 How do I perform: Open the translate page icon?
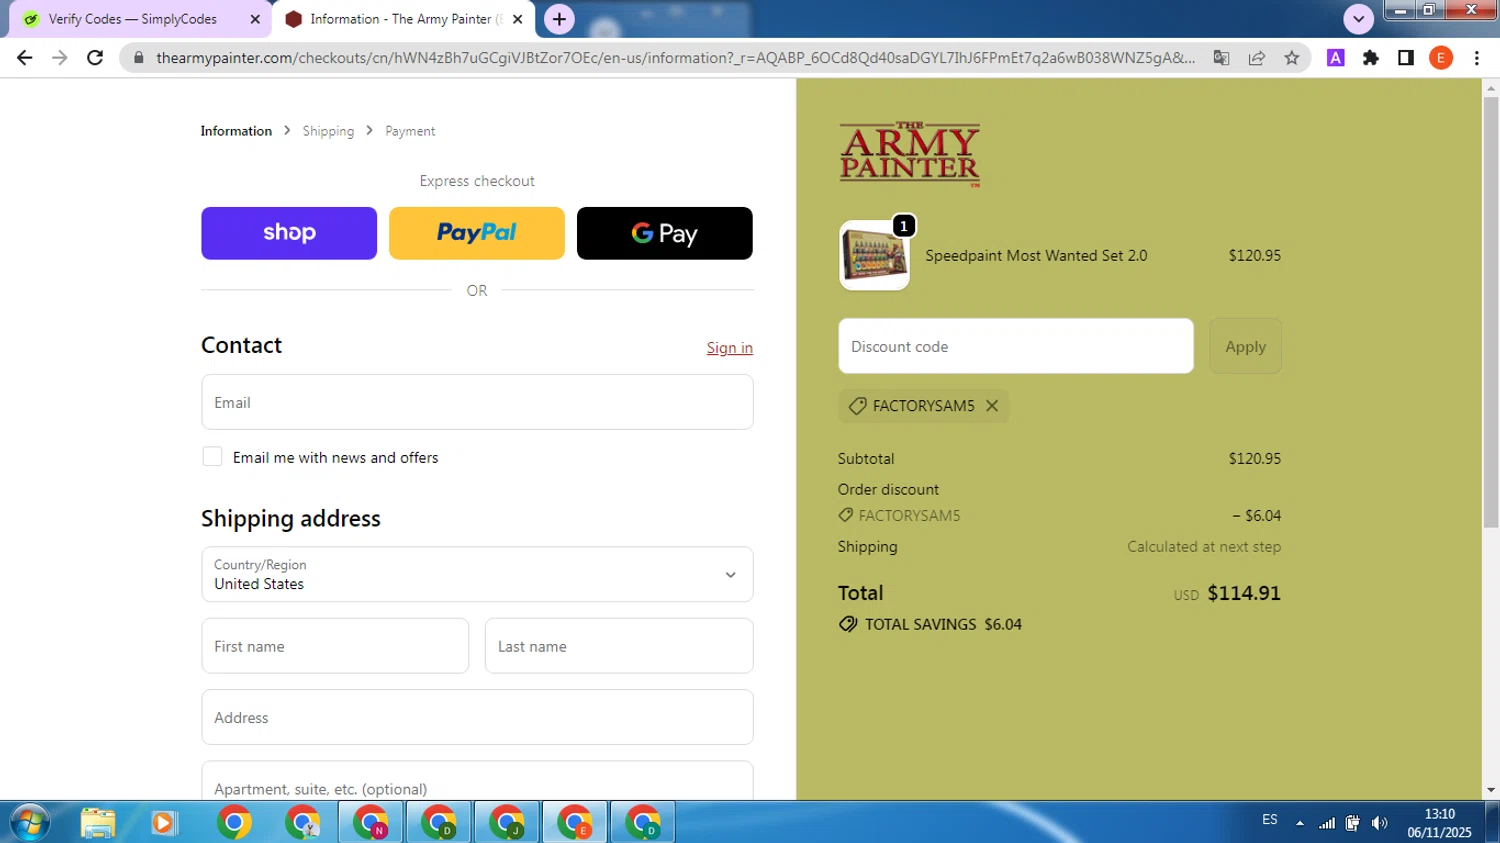click(x=1221, y=58)
